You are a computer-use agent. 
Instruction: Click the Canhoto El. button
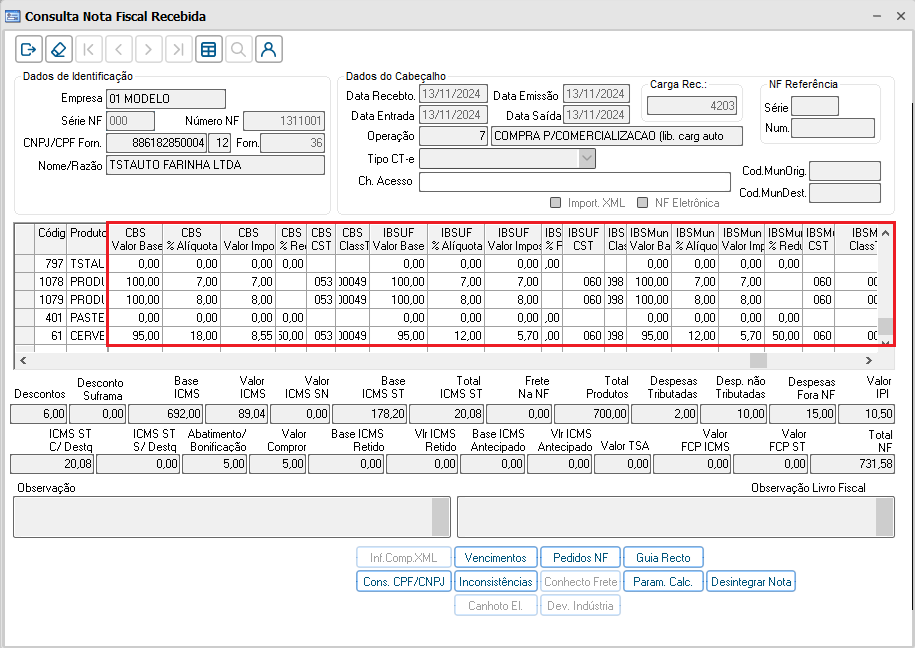(495, 605)
